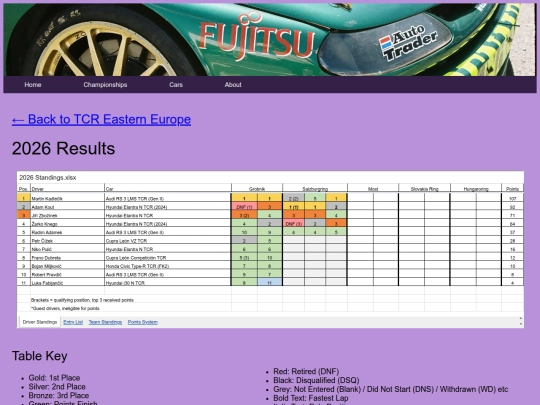540x405 pixels.
Task: Open the Home menu item
Action: tap(33, 85)
